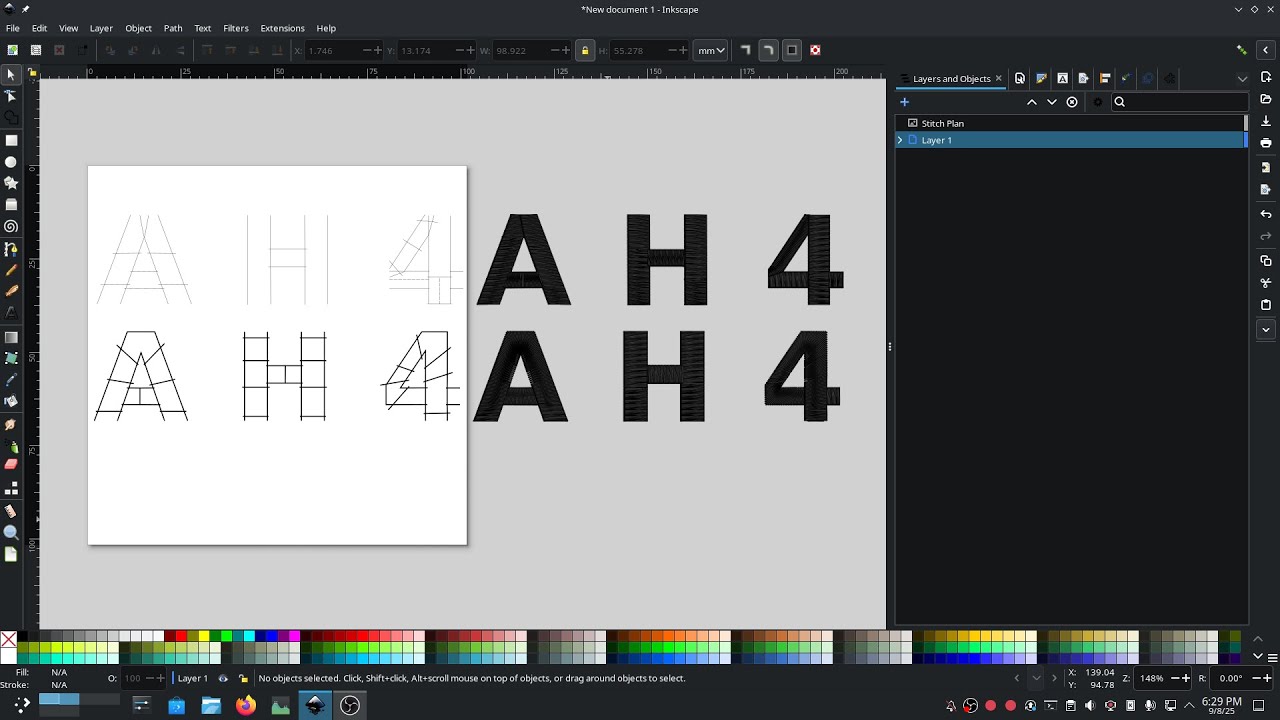Click the Undo arrow in commands bar
Viewport: 1280px width, 720px height.
(x=1266, y=214)
